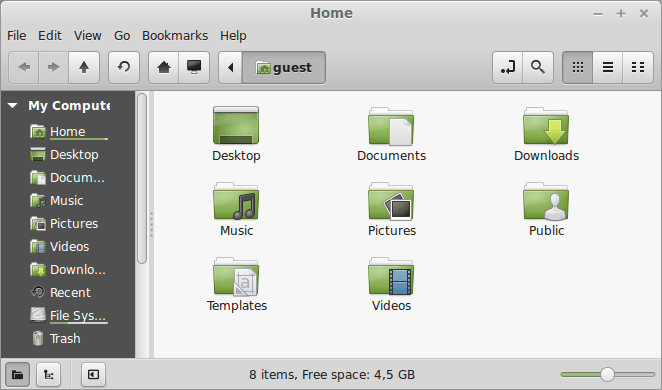Select the Templates folder icon

236,276
